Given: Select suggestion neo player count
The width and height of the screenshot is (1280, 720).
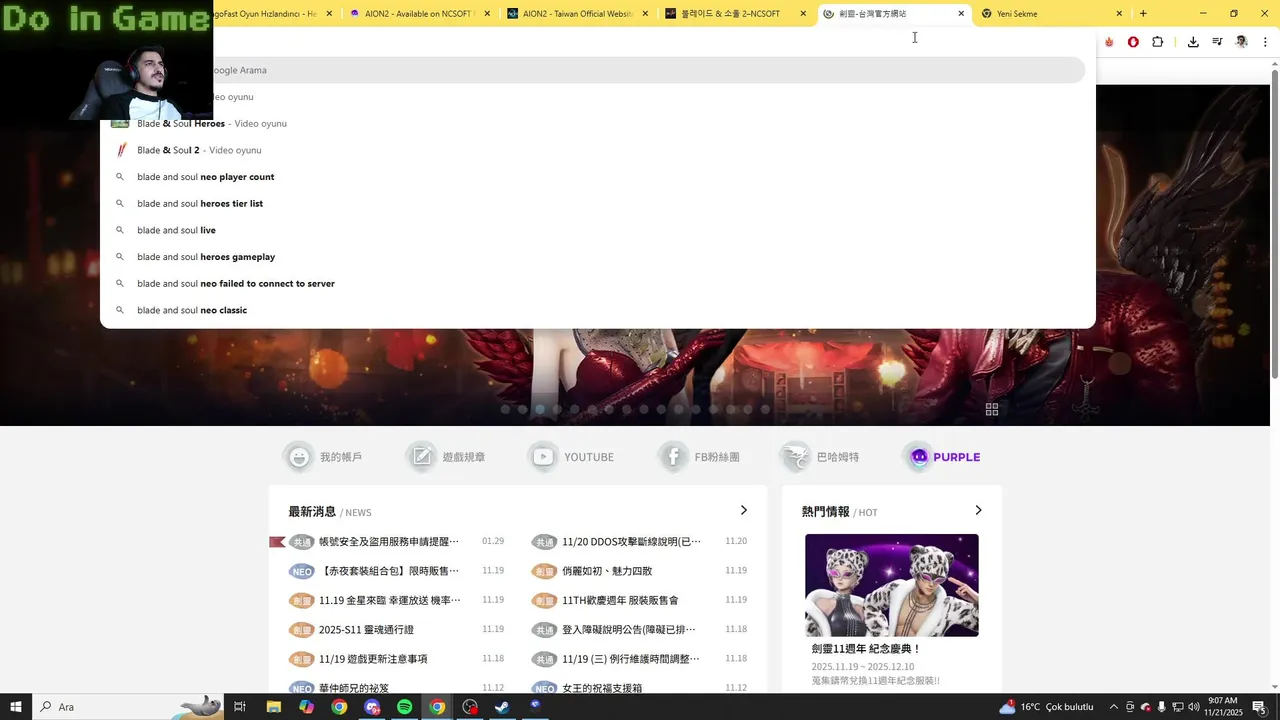Looking at the screenshot, I should pos(598,177).
